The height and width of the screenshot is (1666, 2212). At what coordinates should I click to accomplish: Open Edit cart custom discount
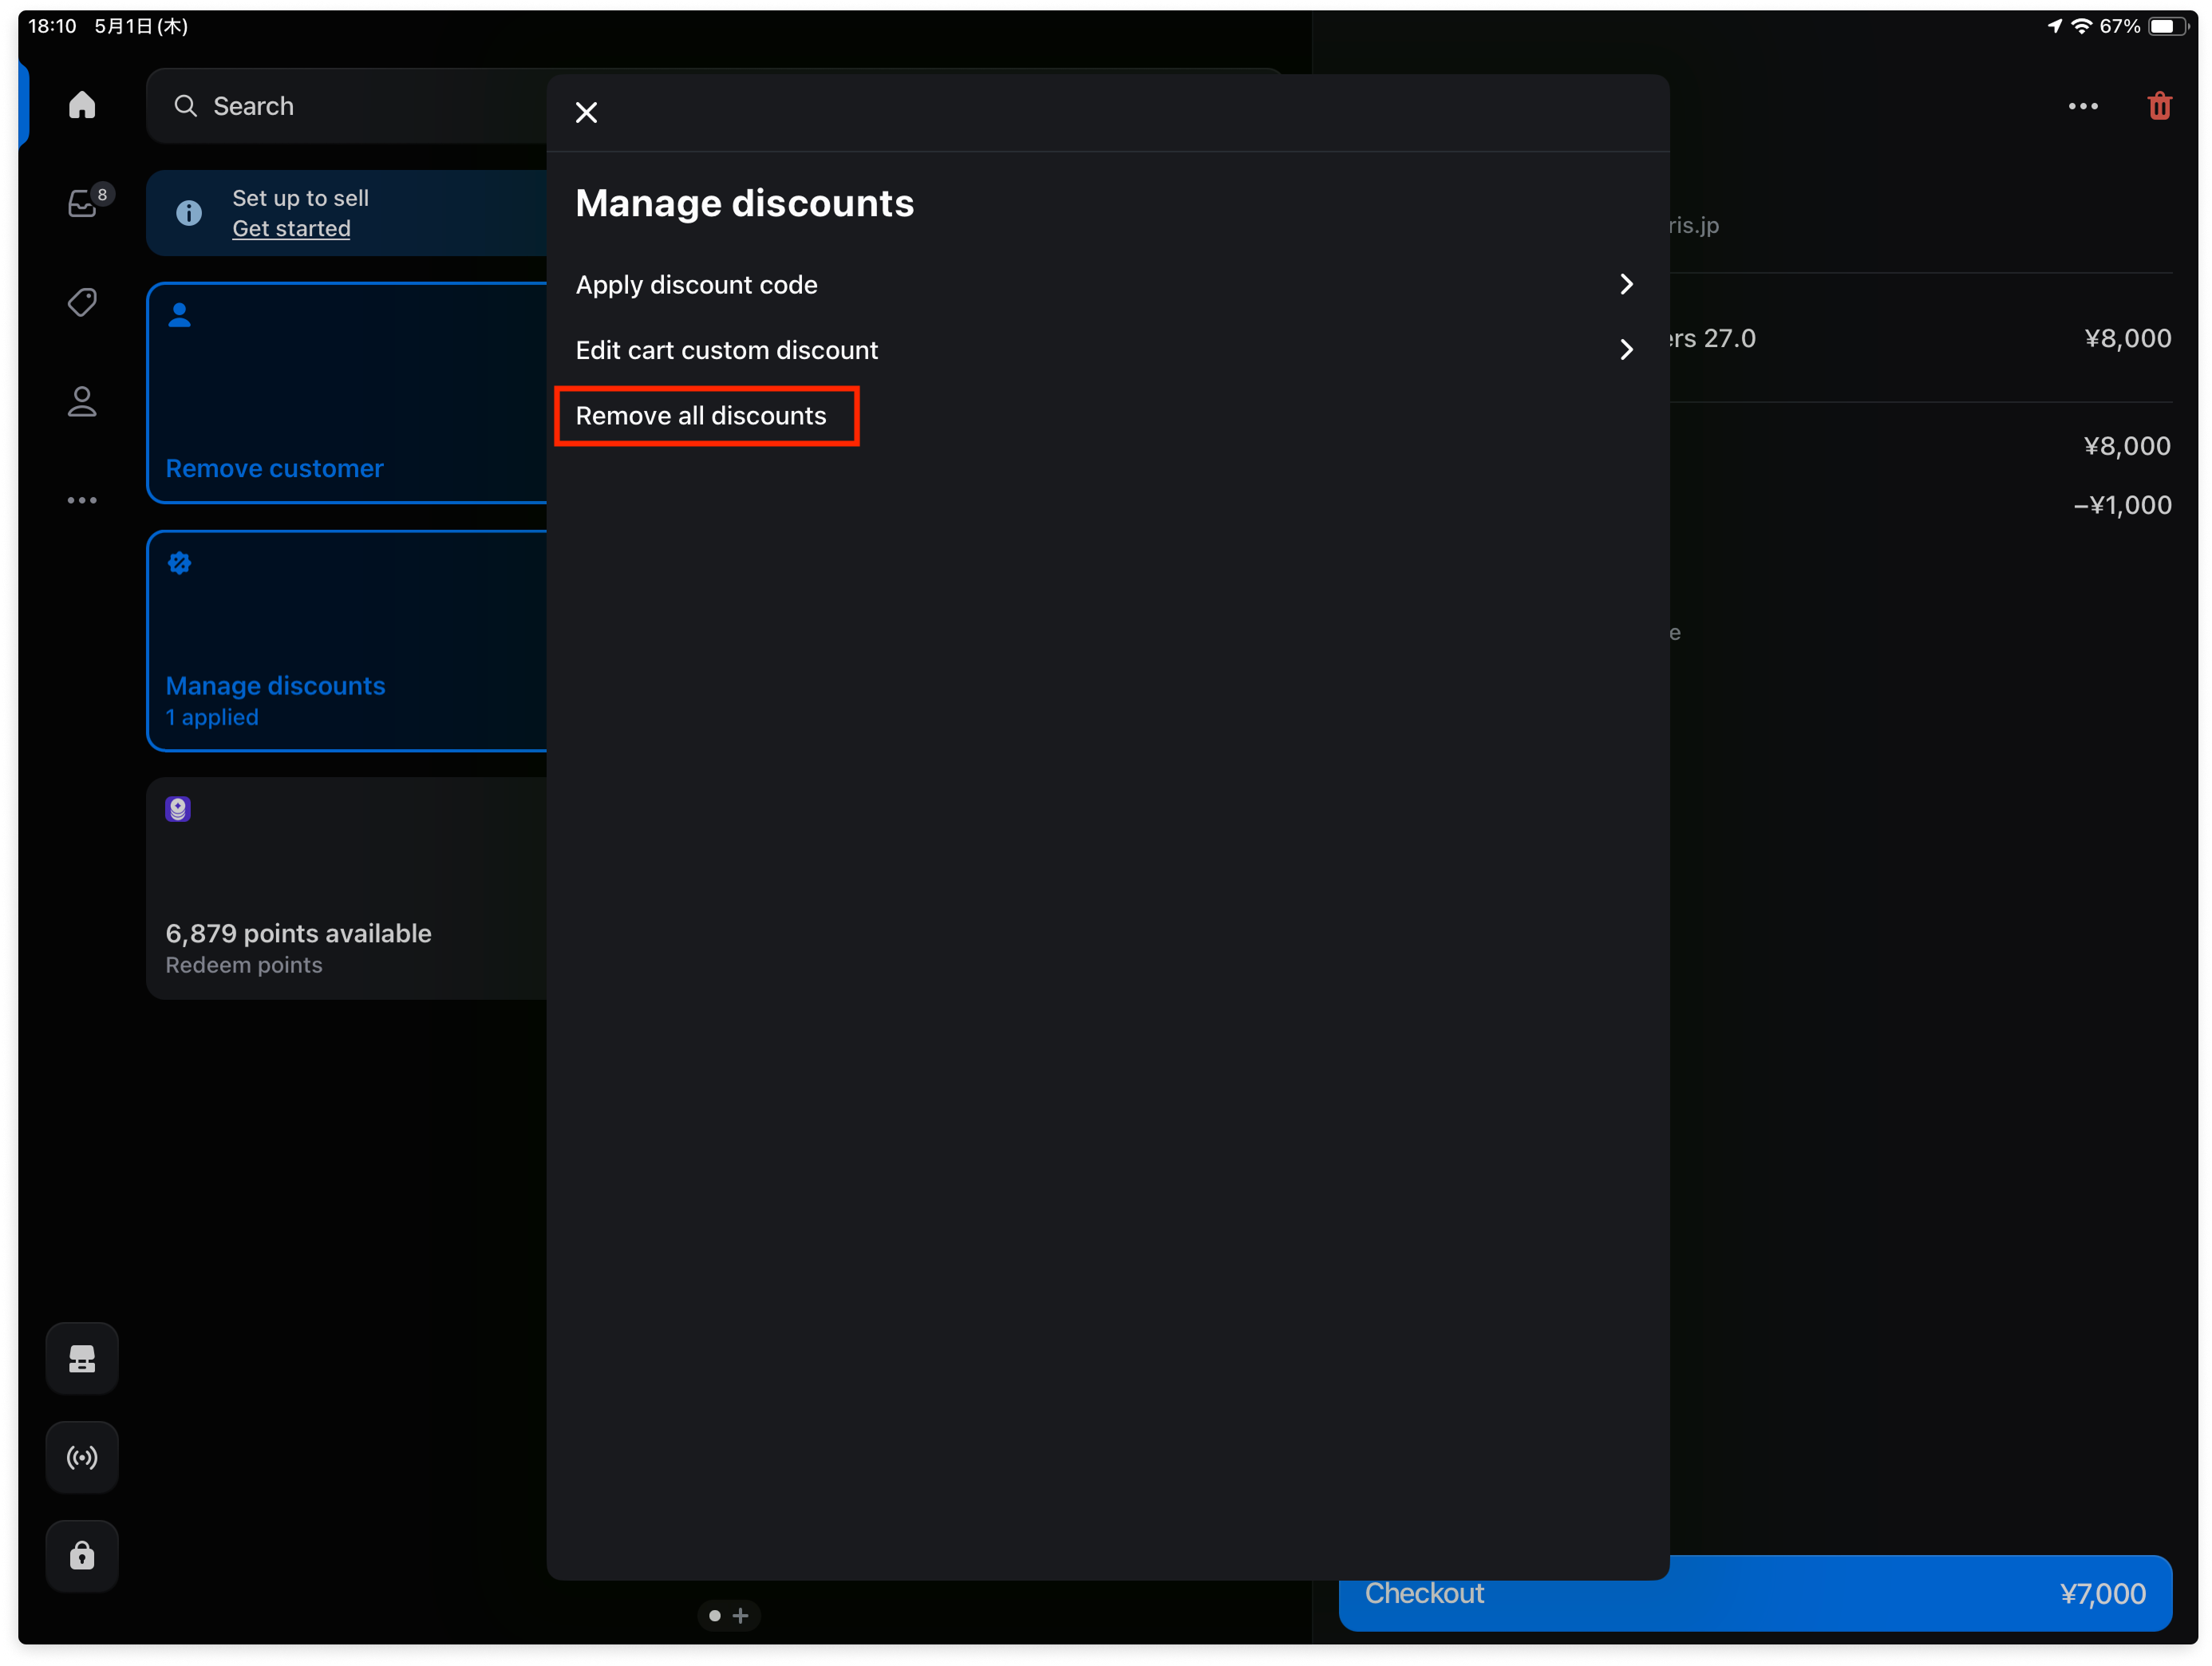click(1107, 350)
